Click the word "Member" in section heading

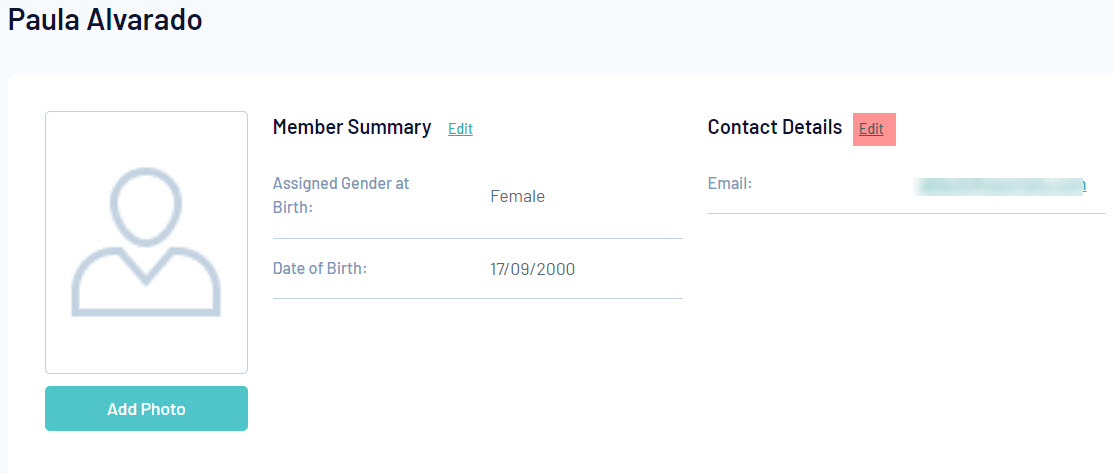[x=308, y=127]
